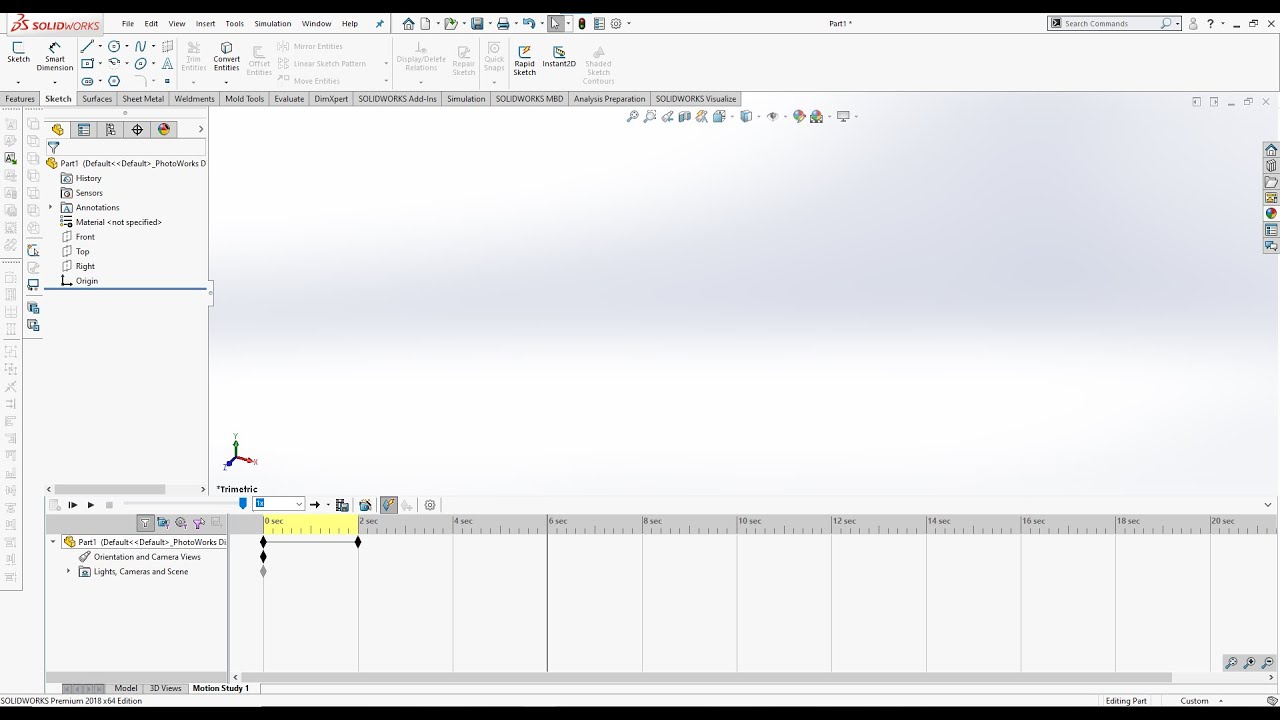
Task: Switch to the 3D Views tab
Action: click(166, 688)
